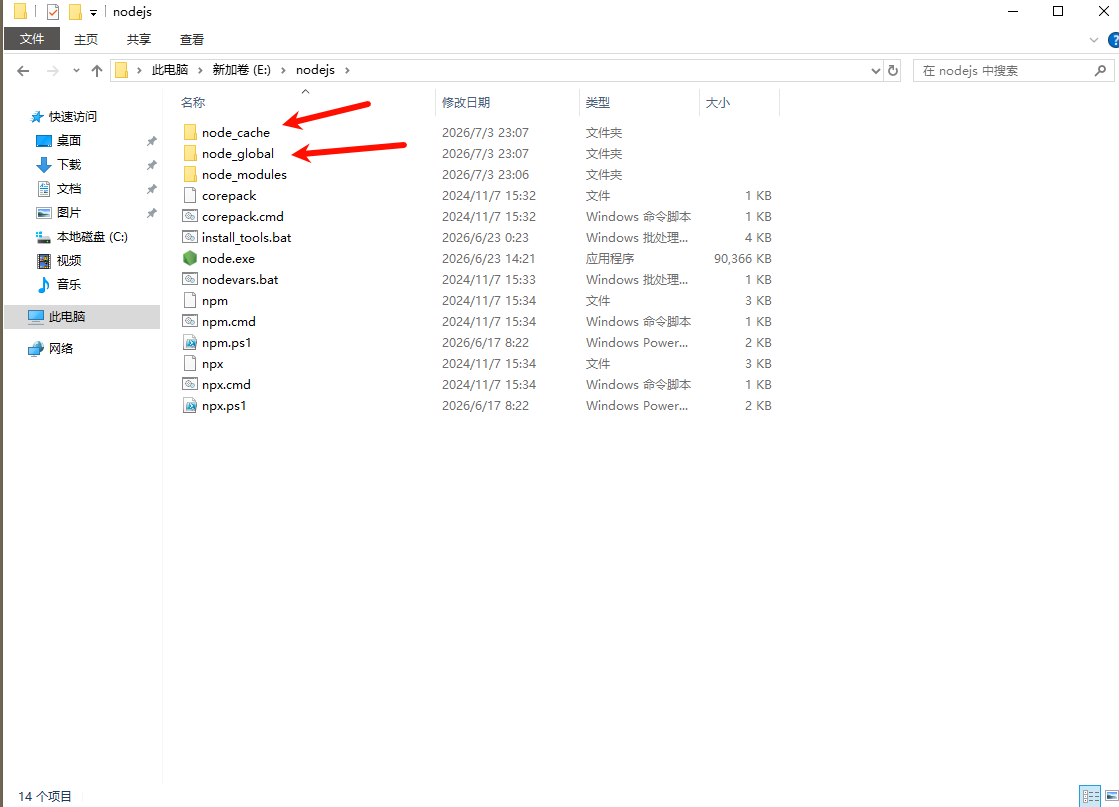
Task: Select the node.exe file name
Action: point(228,258)
